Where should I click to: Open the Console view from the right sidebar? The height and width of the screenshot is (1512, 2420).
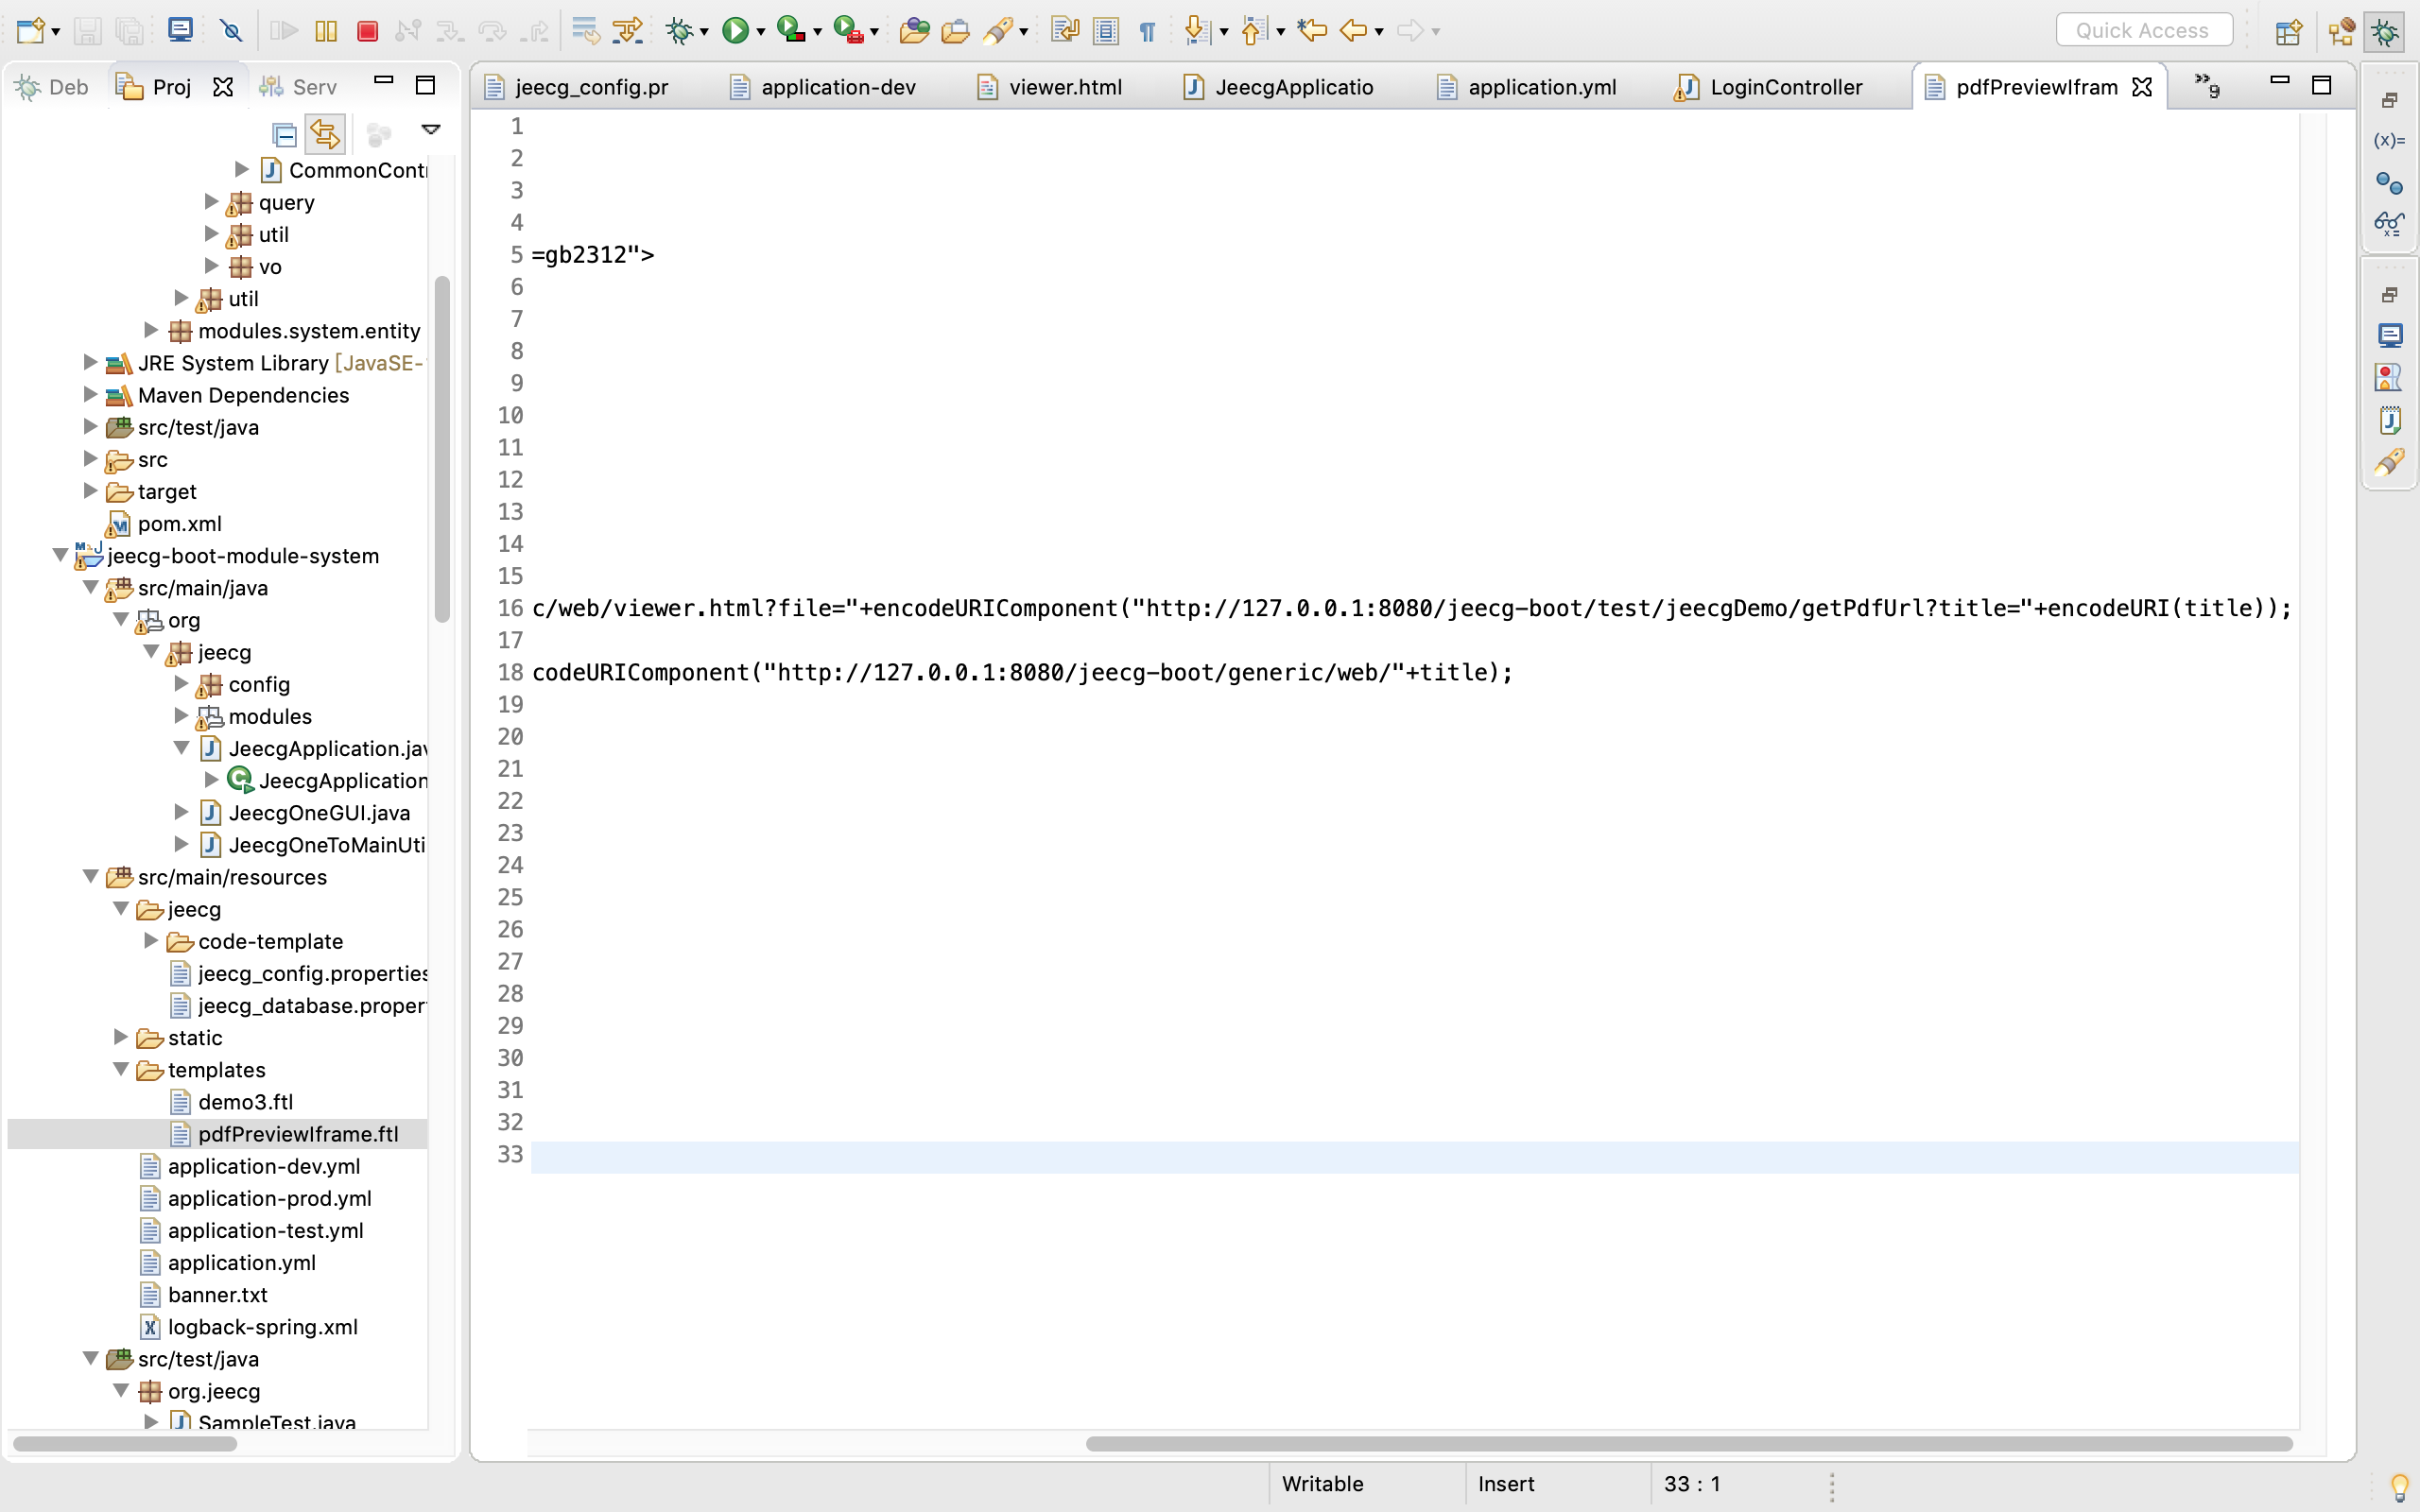(2391, 335)
